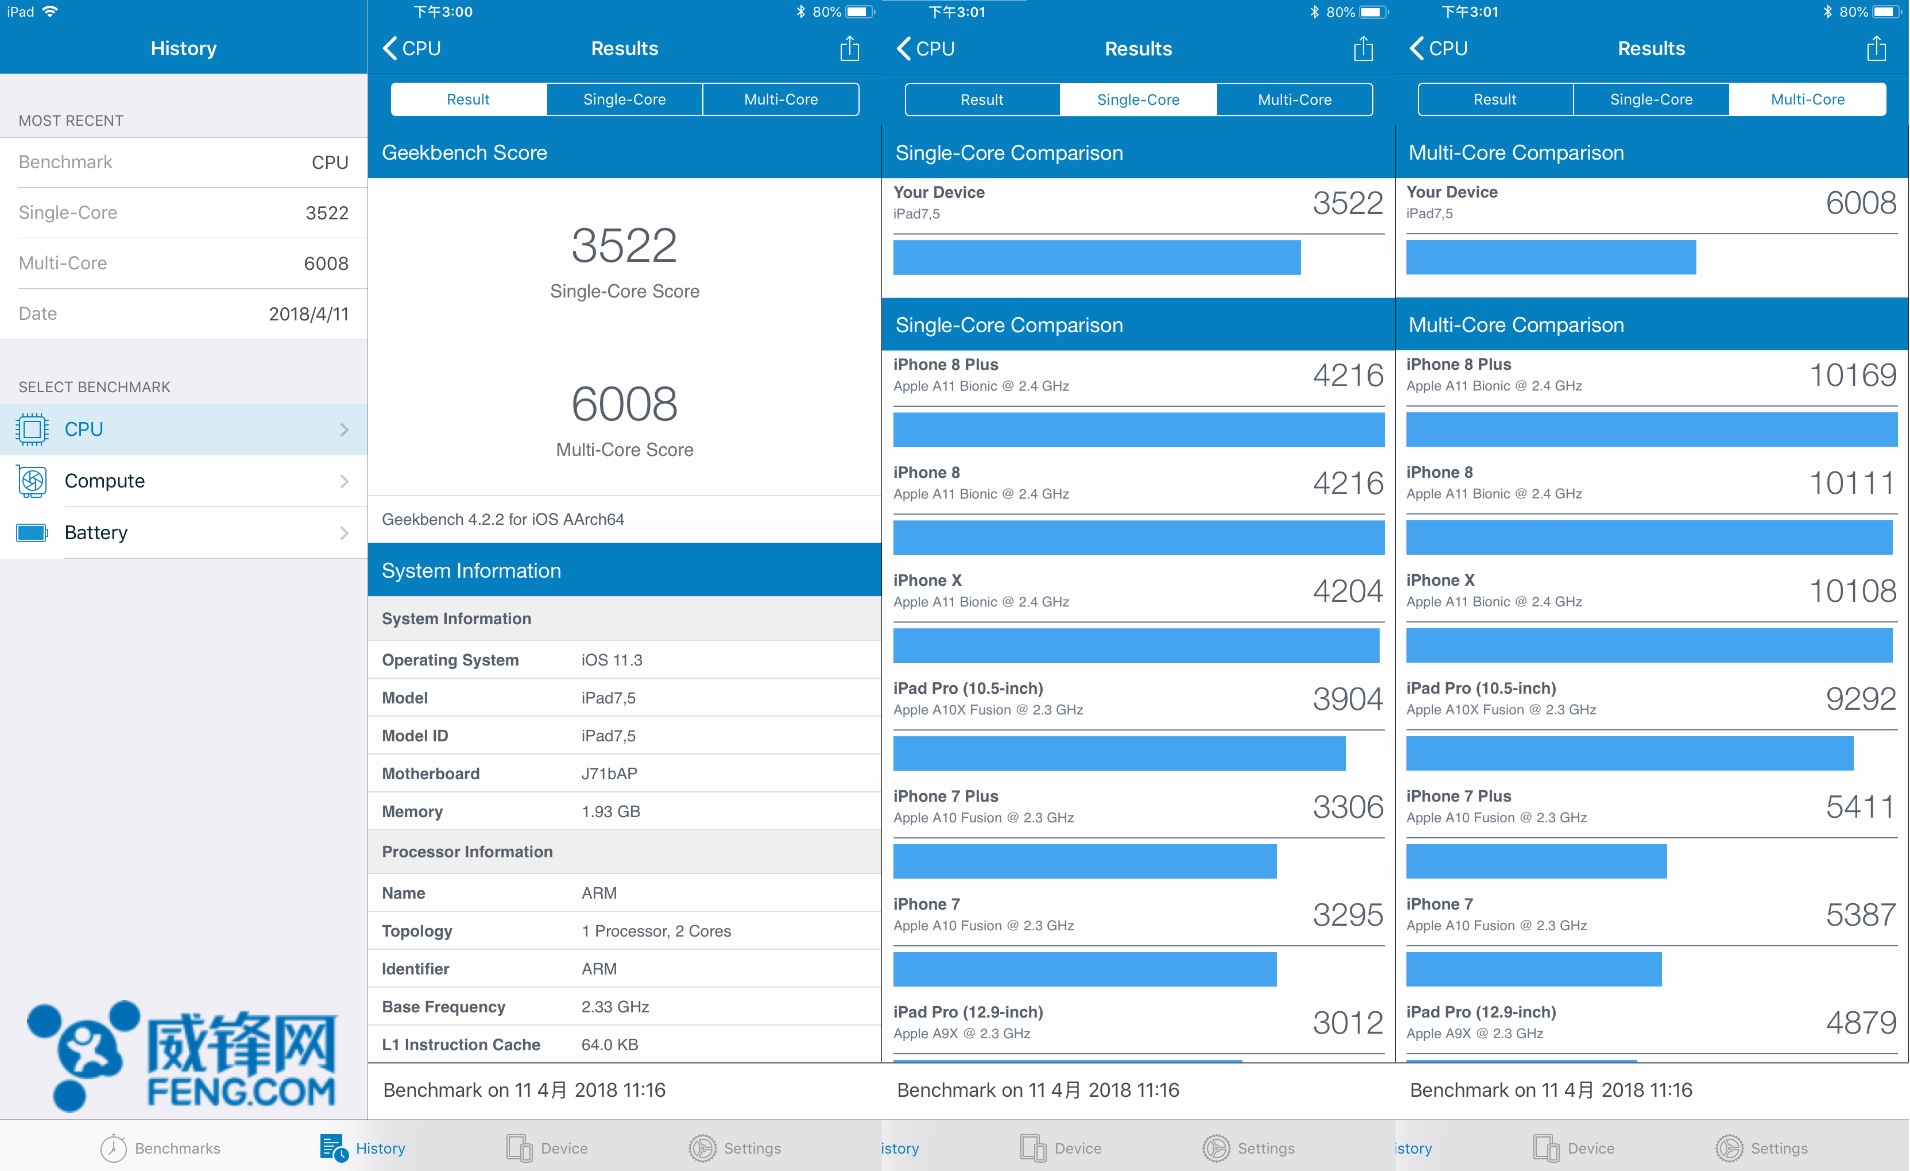Image resolution: width=1910 pixels, height=1171 pixels.
Task: Expand the Battery row chevron
Action: (344, 533)
